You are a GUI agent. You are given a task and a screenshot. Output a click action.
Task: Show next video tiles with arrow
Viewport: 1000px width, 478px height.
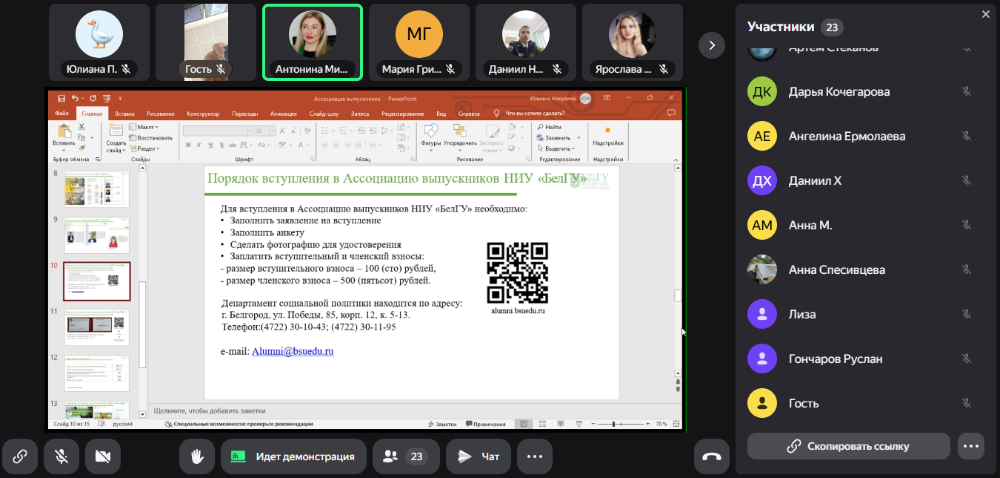712,45
